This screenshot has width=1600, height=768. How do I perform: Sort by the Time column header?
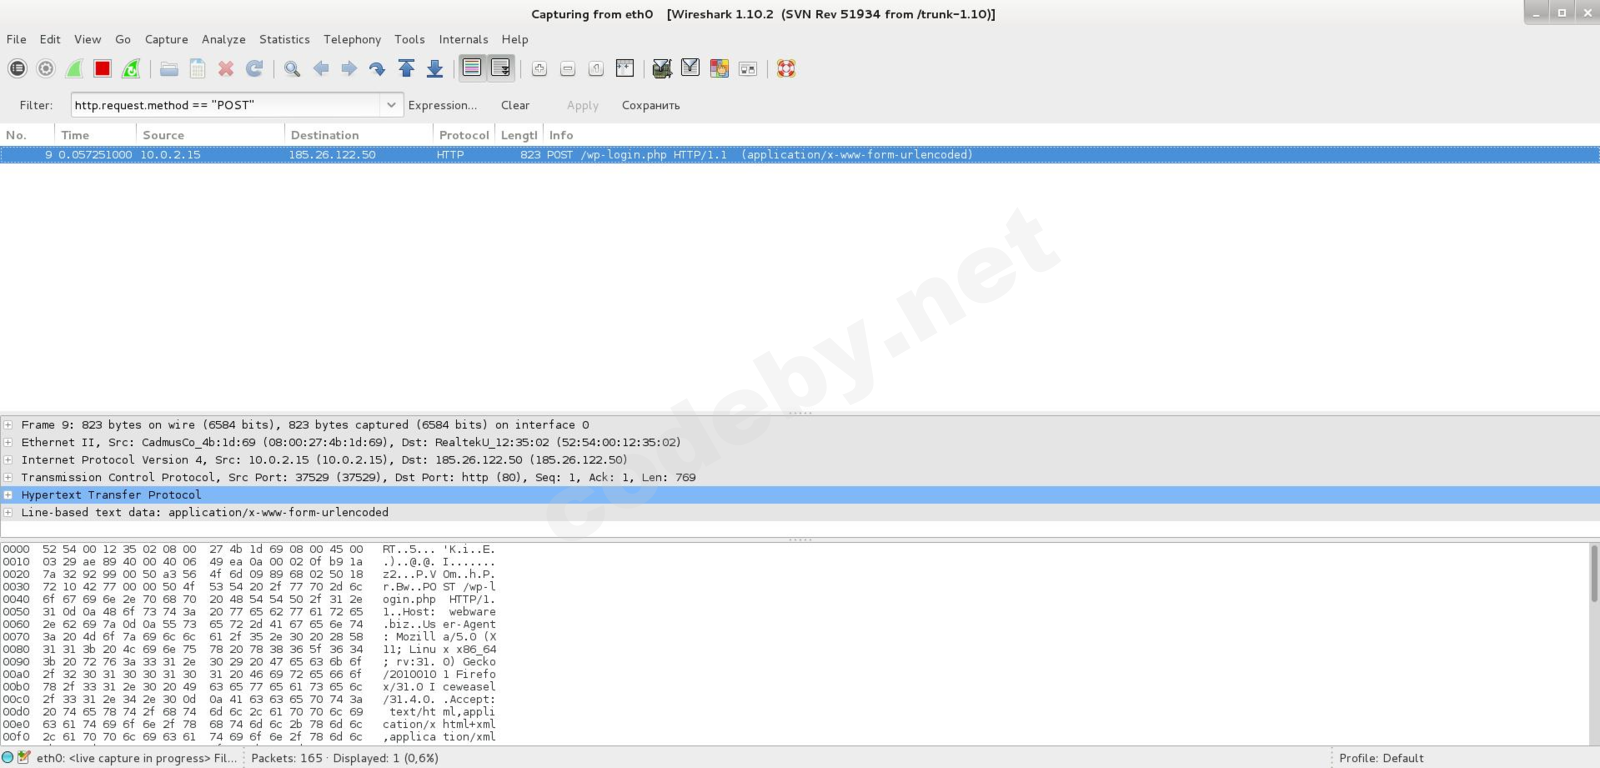pos(96,135)
